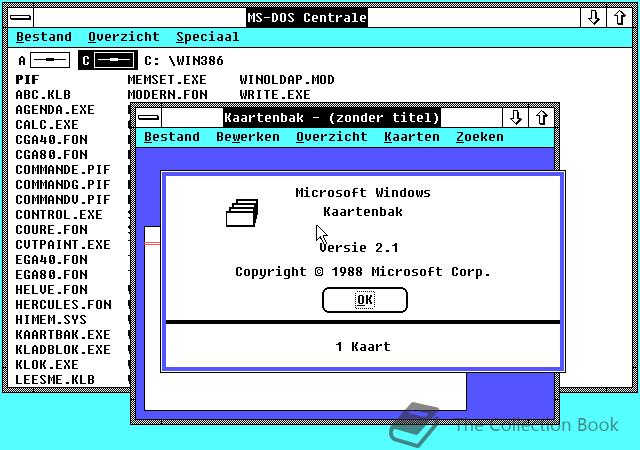Open Overzicht menu in MS-DOS Centrale

point(124,37)
